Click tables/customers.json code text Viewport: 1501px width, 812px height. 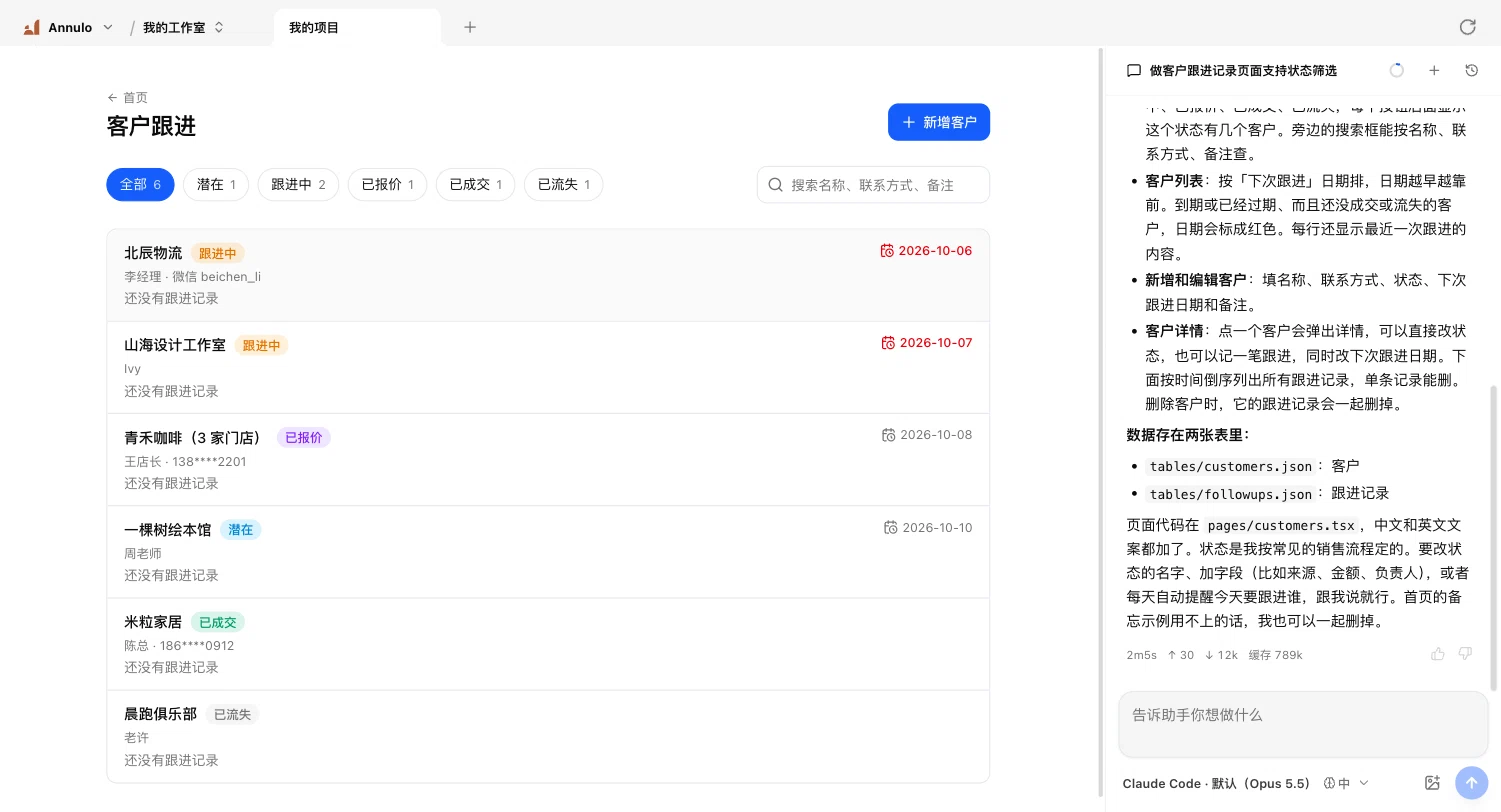tap(1230, 466)
